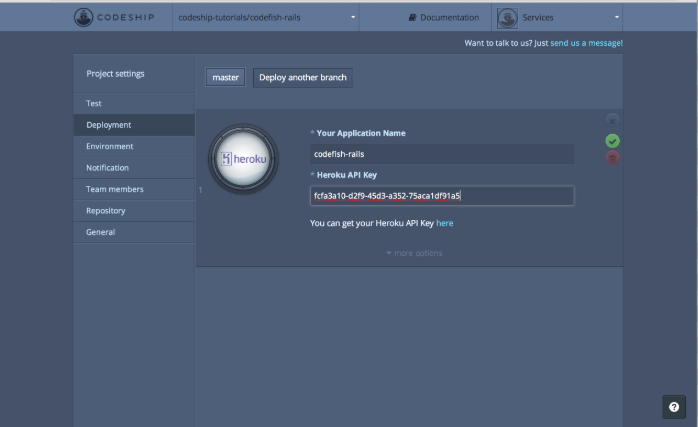Select the master branch tab
The height and width of the screenshot is (427, 698).
(x=225, y=77)
